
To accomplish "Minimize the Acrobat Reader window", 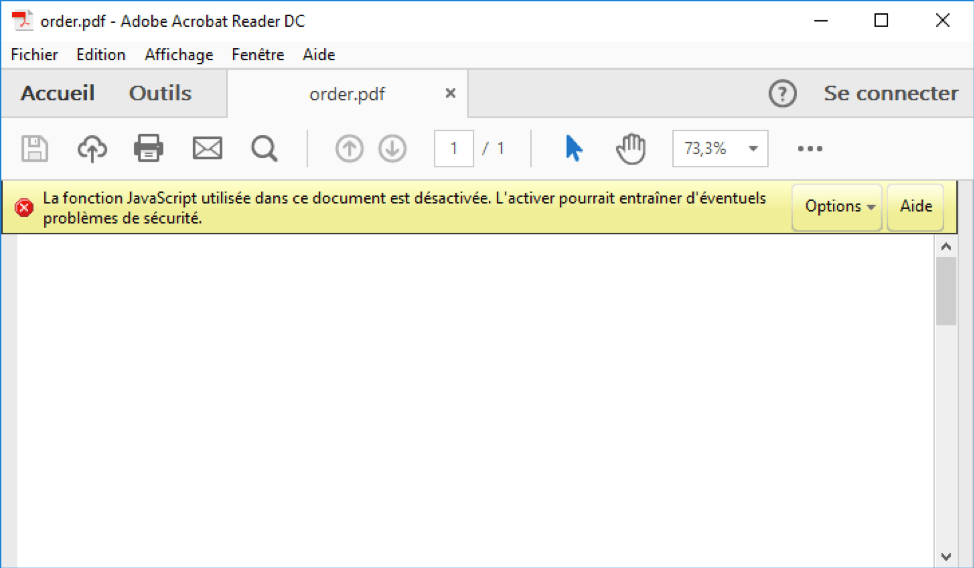I will point(821,21).
